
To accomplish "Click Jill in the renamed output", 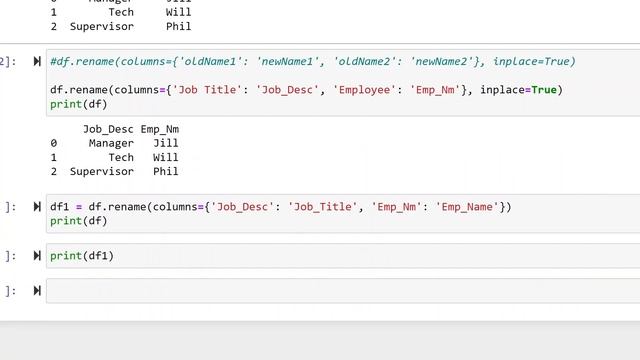I will [166, 143].
